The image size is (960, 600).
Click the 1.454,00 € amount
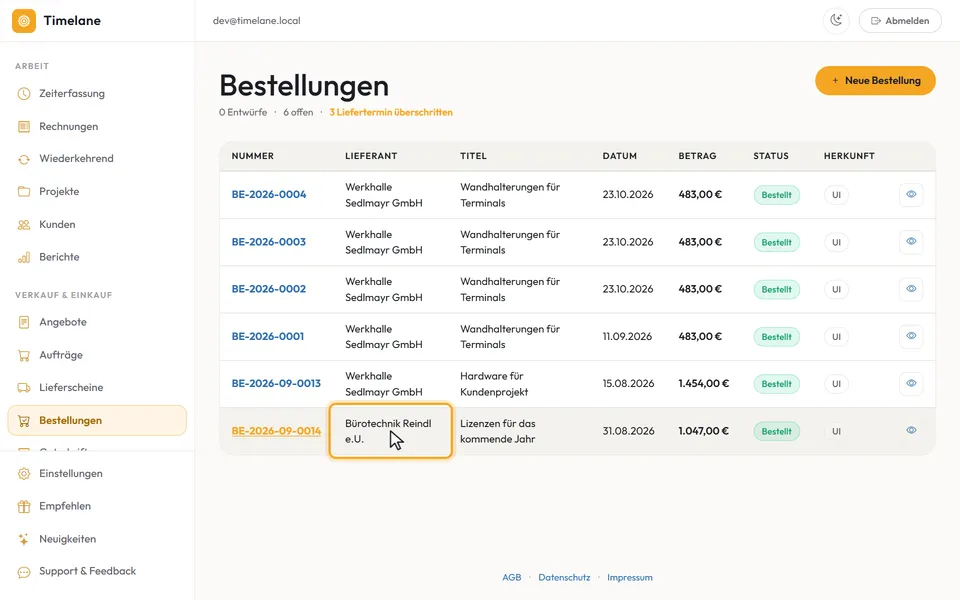tap(703, 384)
